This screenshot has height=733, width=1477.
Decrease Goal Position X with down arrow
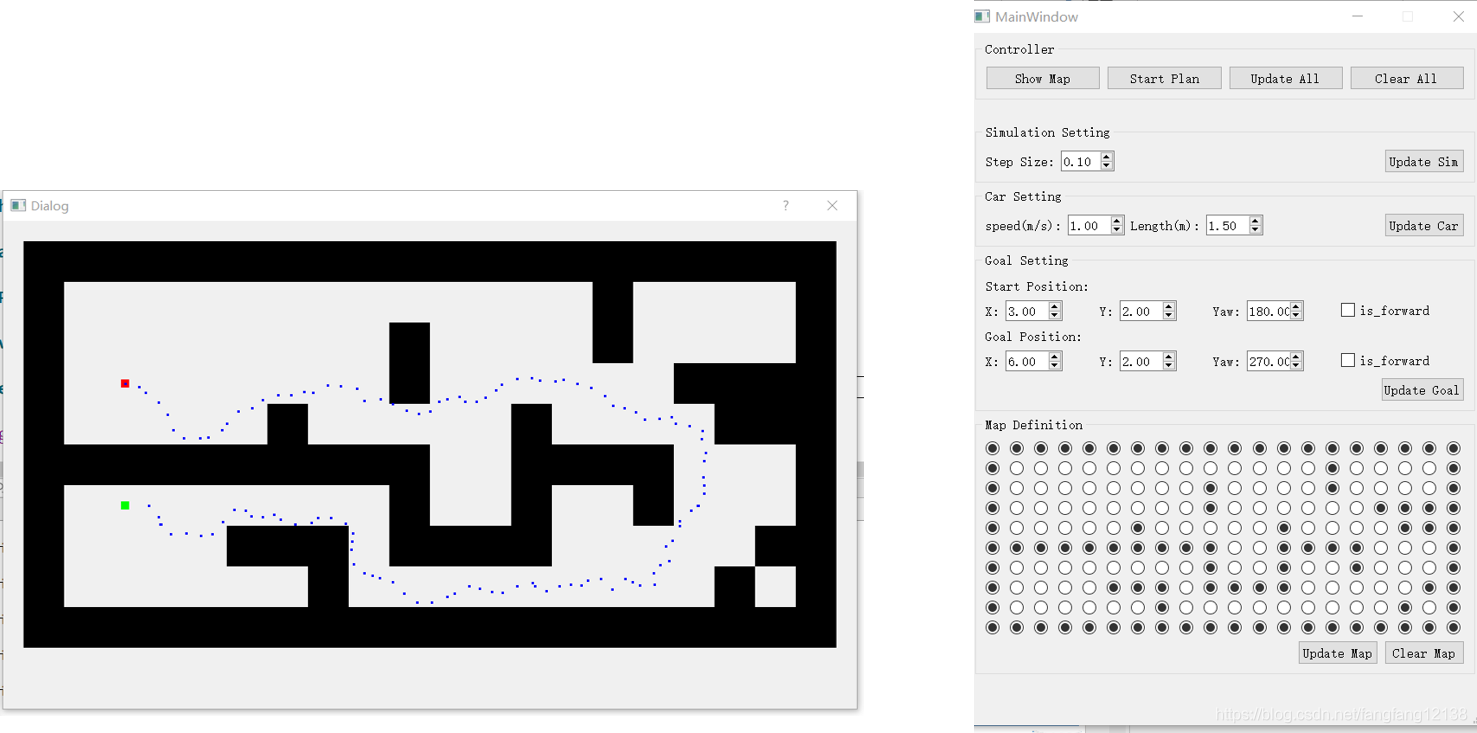coord(1054,366)
